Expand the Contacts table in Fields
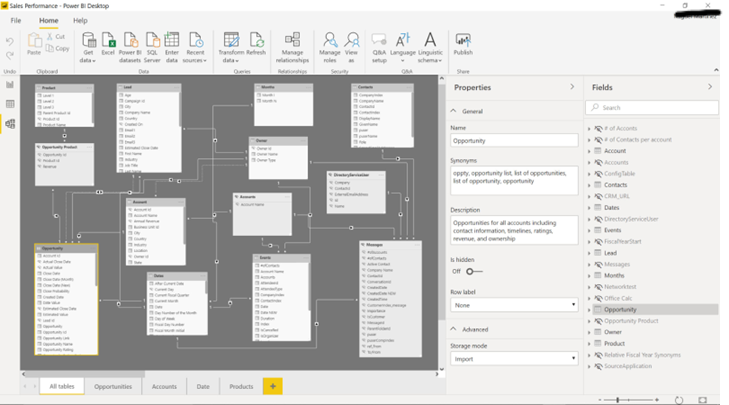The image size is (729, 405). coord(589,185)
